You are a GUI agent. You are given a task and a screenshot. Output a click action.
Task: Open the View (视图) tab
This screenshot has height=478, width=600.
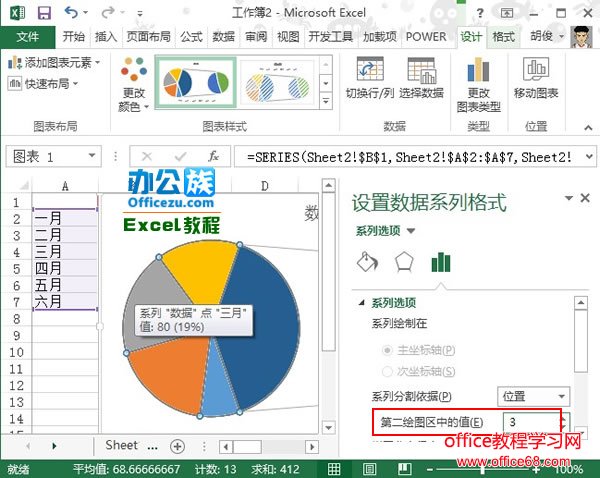pos(288,37)
